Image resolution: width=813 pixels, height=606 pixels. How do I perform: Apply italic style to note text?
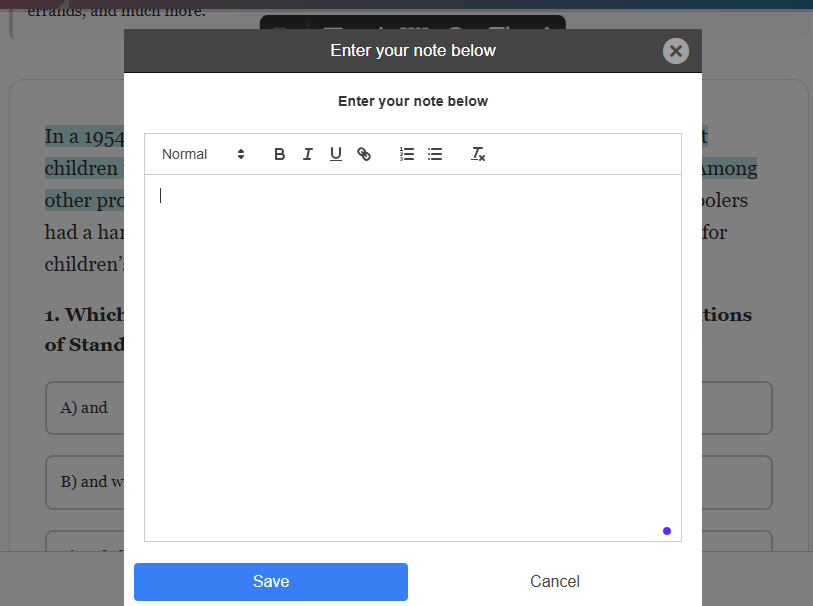(x=308, y=154)
